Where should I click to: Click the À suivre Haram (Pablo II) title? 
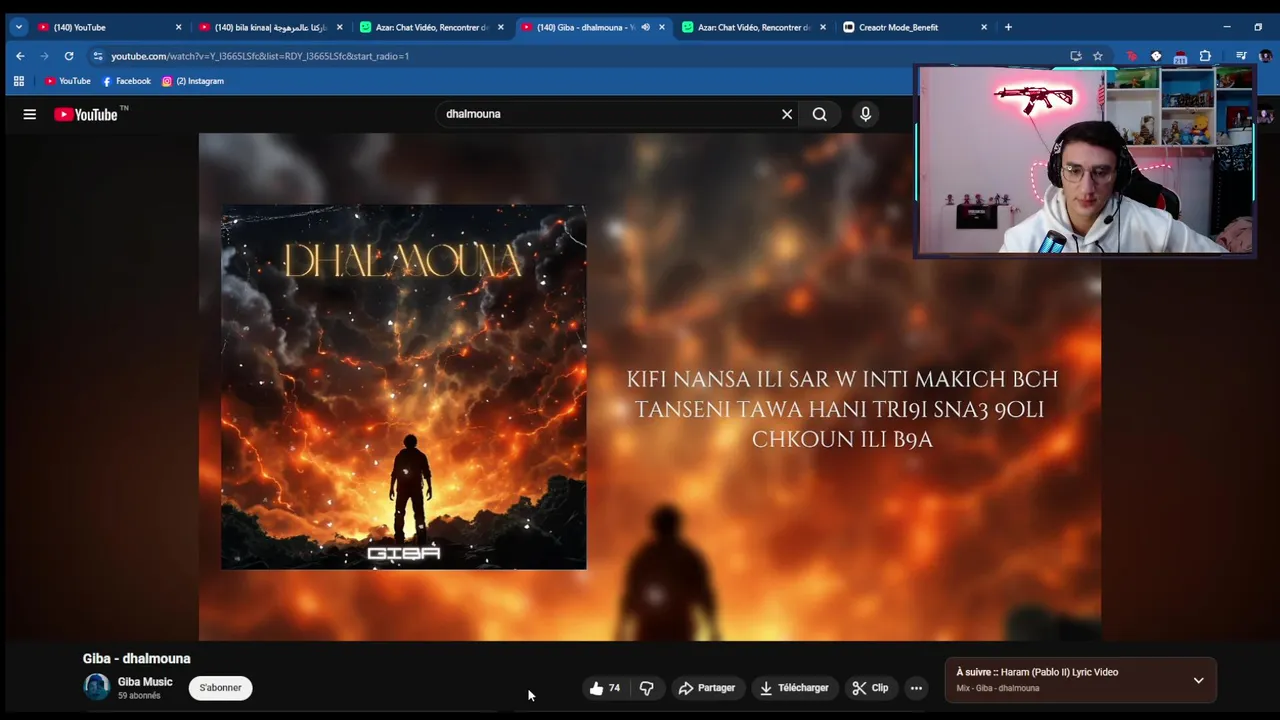pos(1037,672)
